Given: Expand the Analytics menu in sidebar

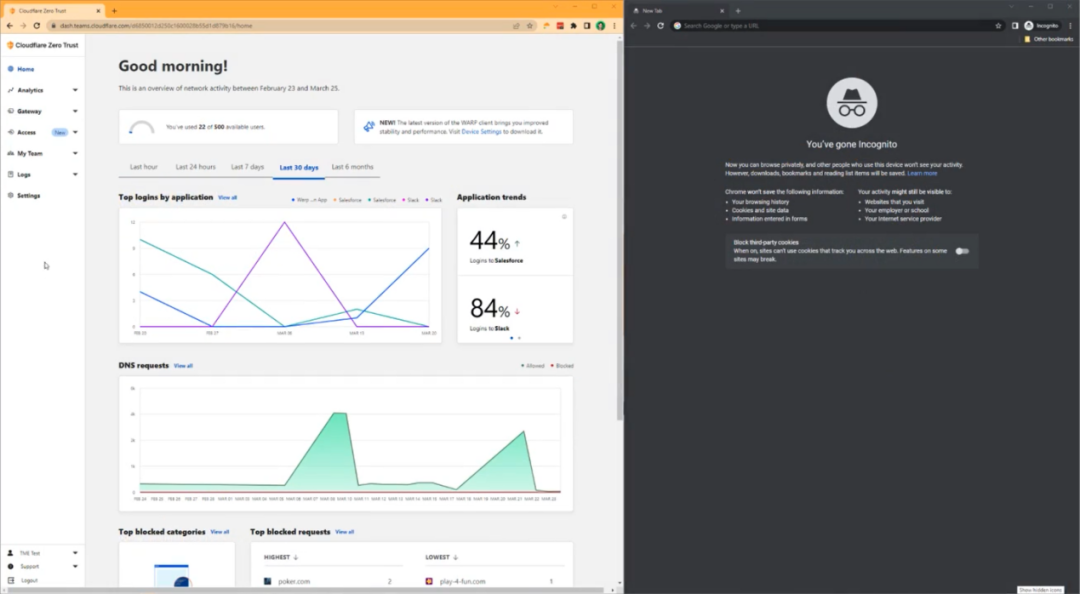Looking at the screenshot, I should 75,90.
